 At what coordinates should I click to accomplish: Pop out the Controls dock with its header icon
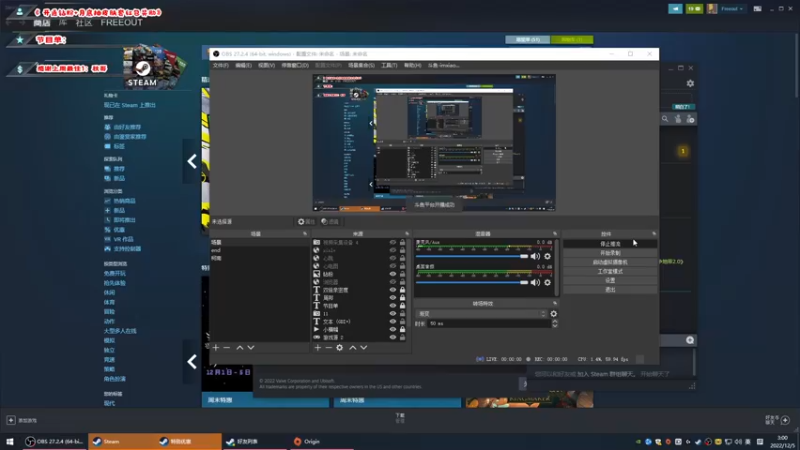654,234
